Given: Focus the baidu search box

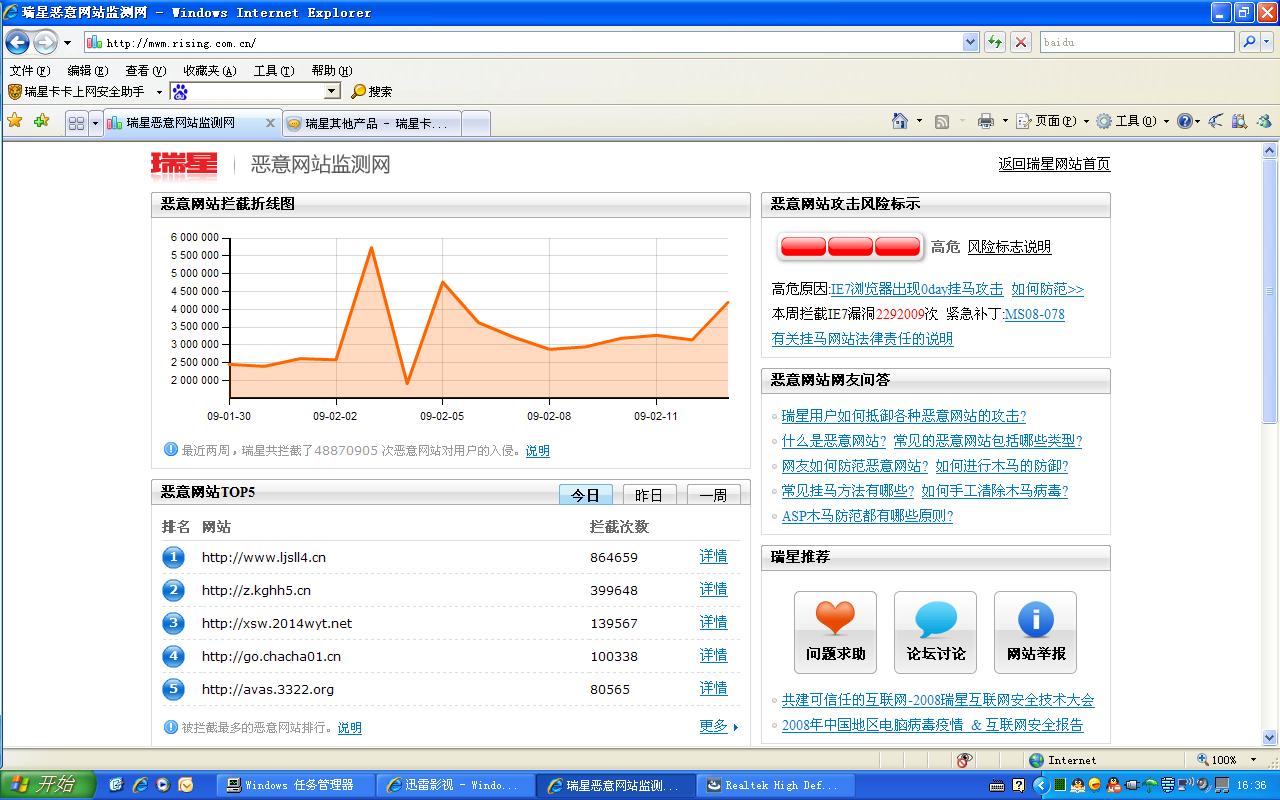Looking at the screenshot, I should (x=1137, y=42).
